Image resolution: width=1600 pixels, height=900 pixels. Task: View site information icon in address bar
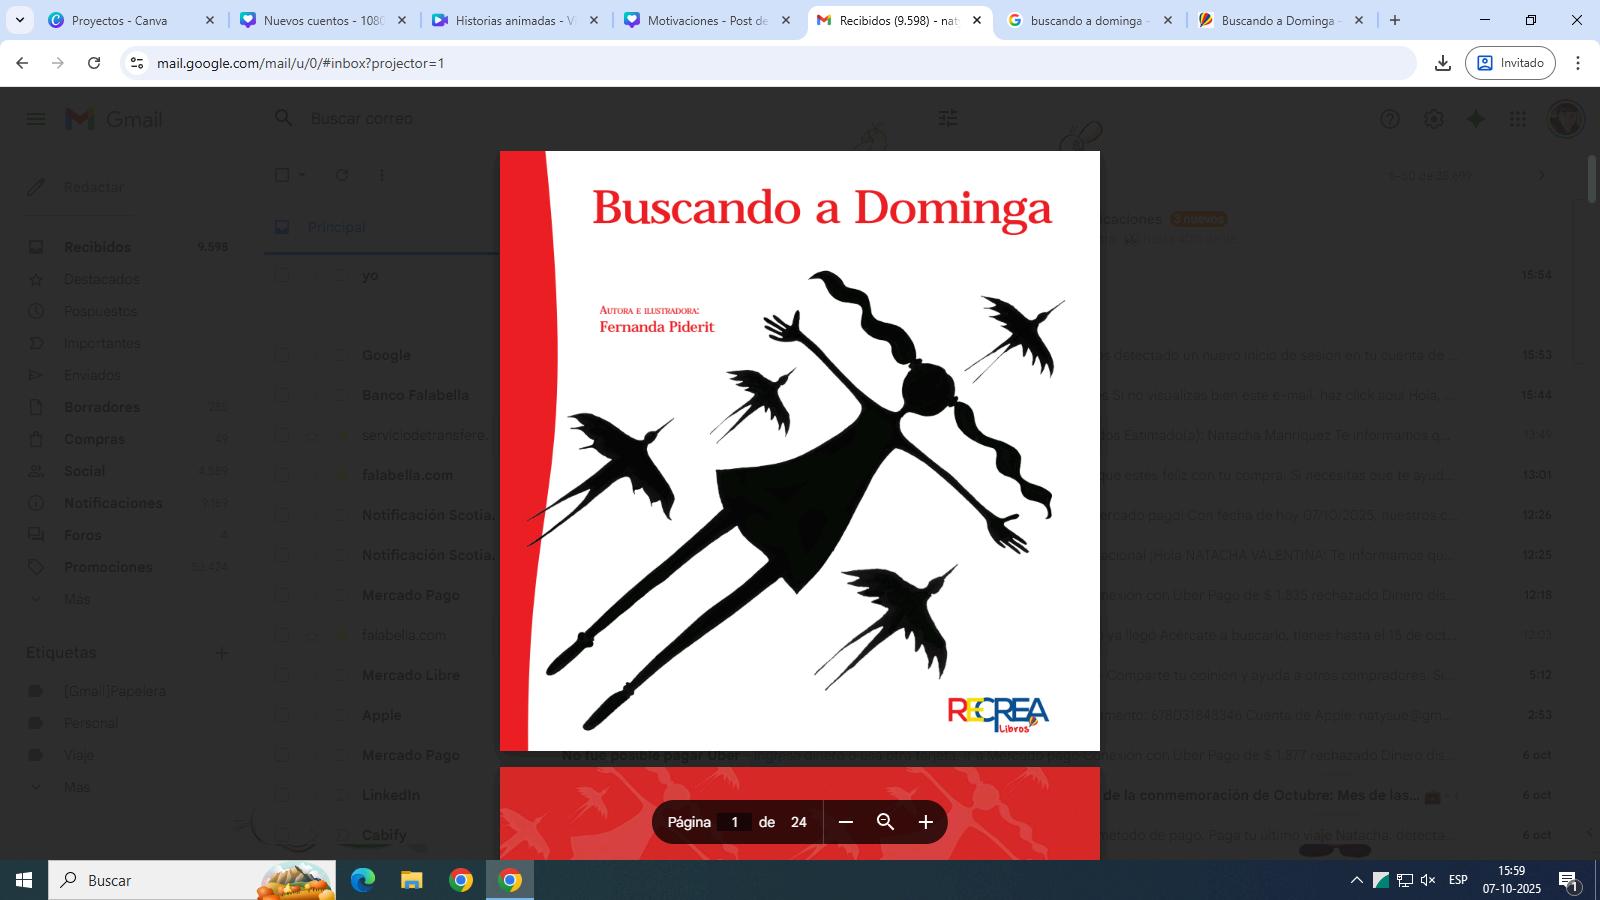tap(138, 63)
